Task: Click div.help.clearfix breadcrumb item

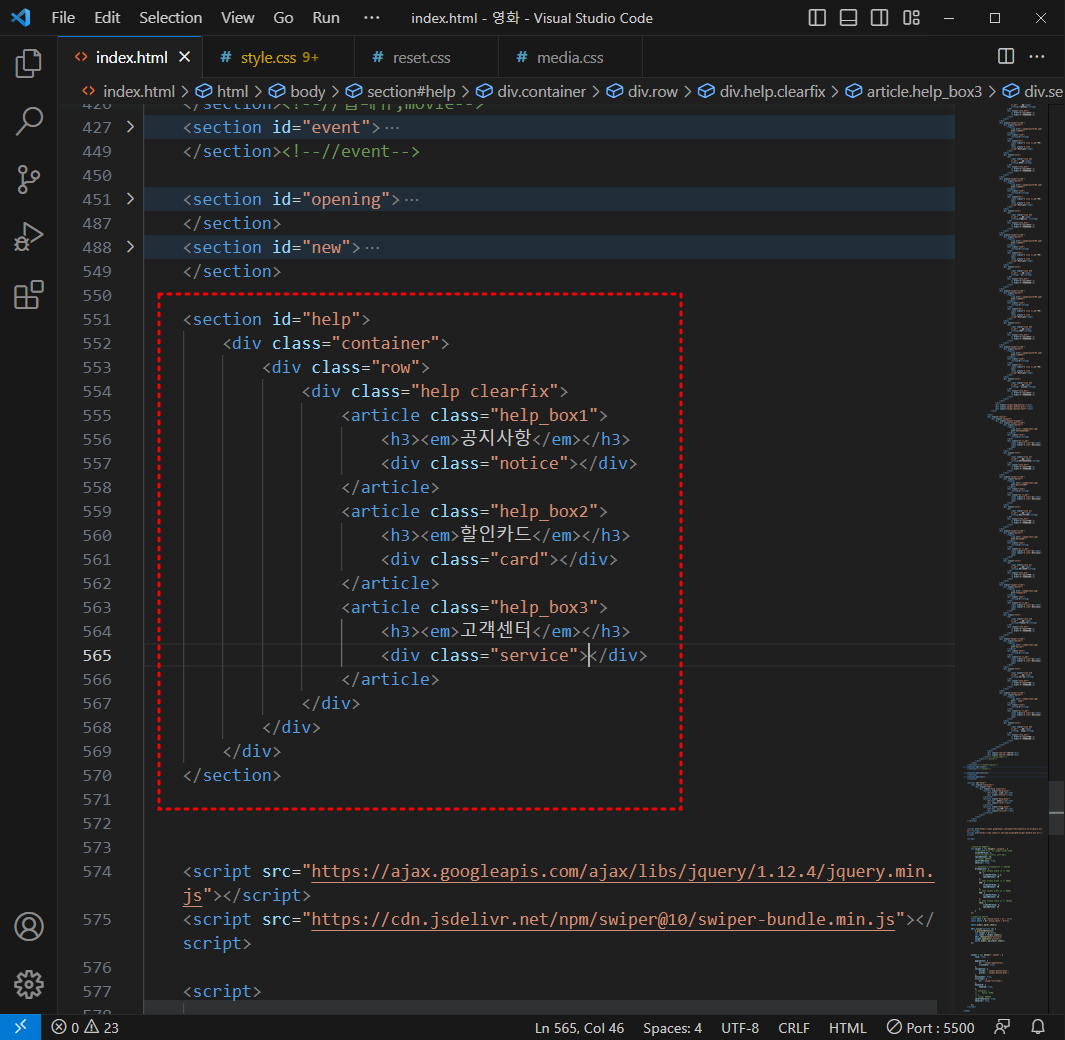Action: 762,91
